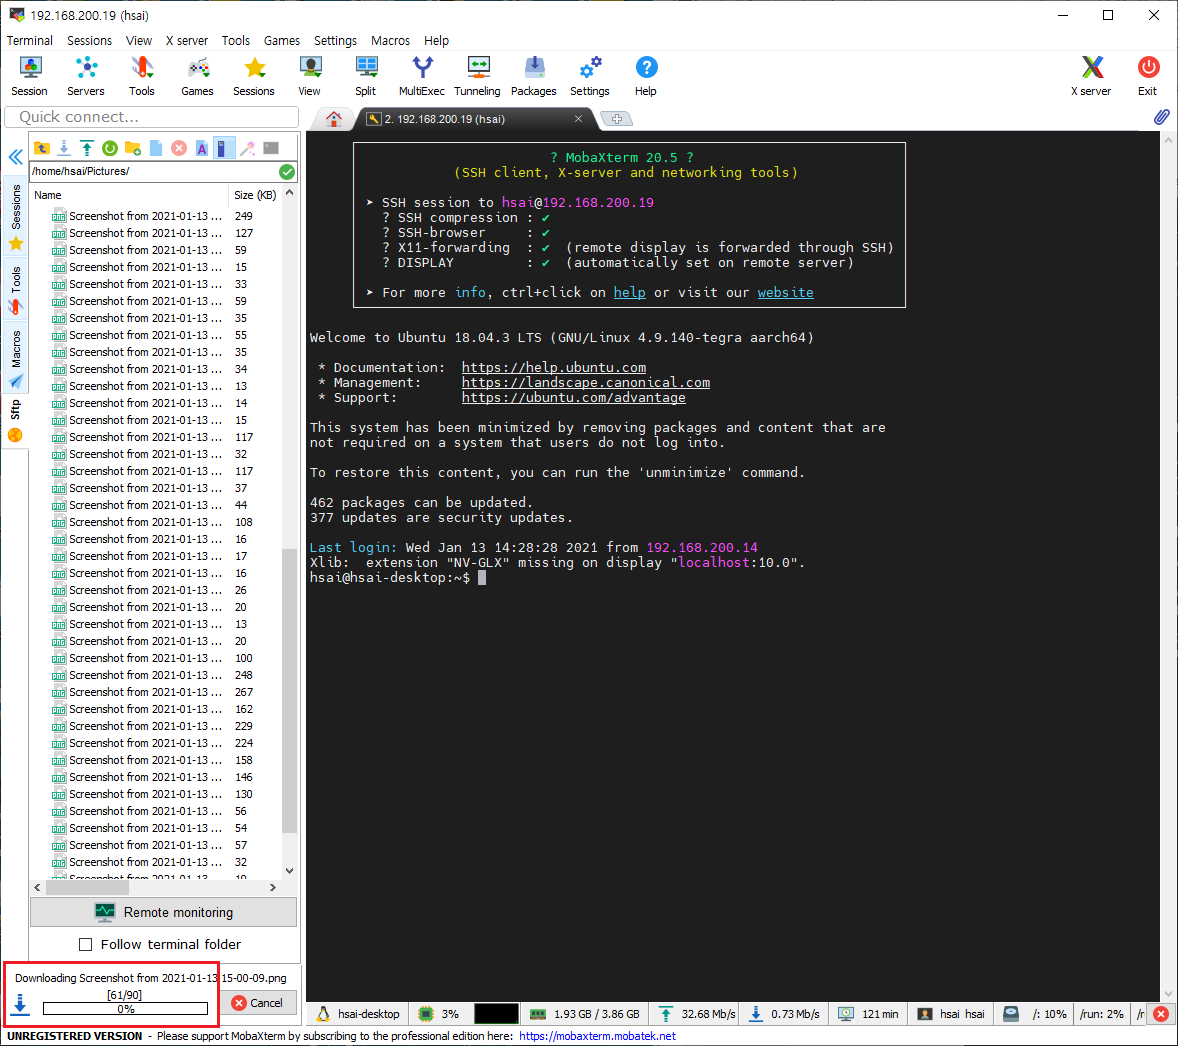Screen dimensions: 1178x1046
Task: Click the X server toolbar icon
Action: [1092, 76]
